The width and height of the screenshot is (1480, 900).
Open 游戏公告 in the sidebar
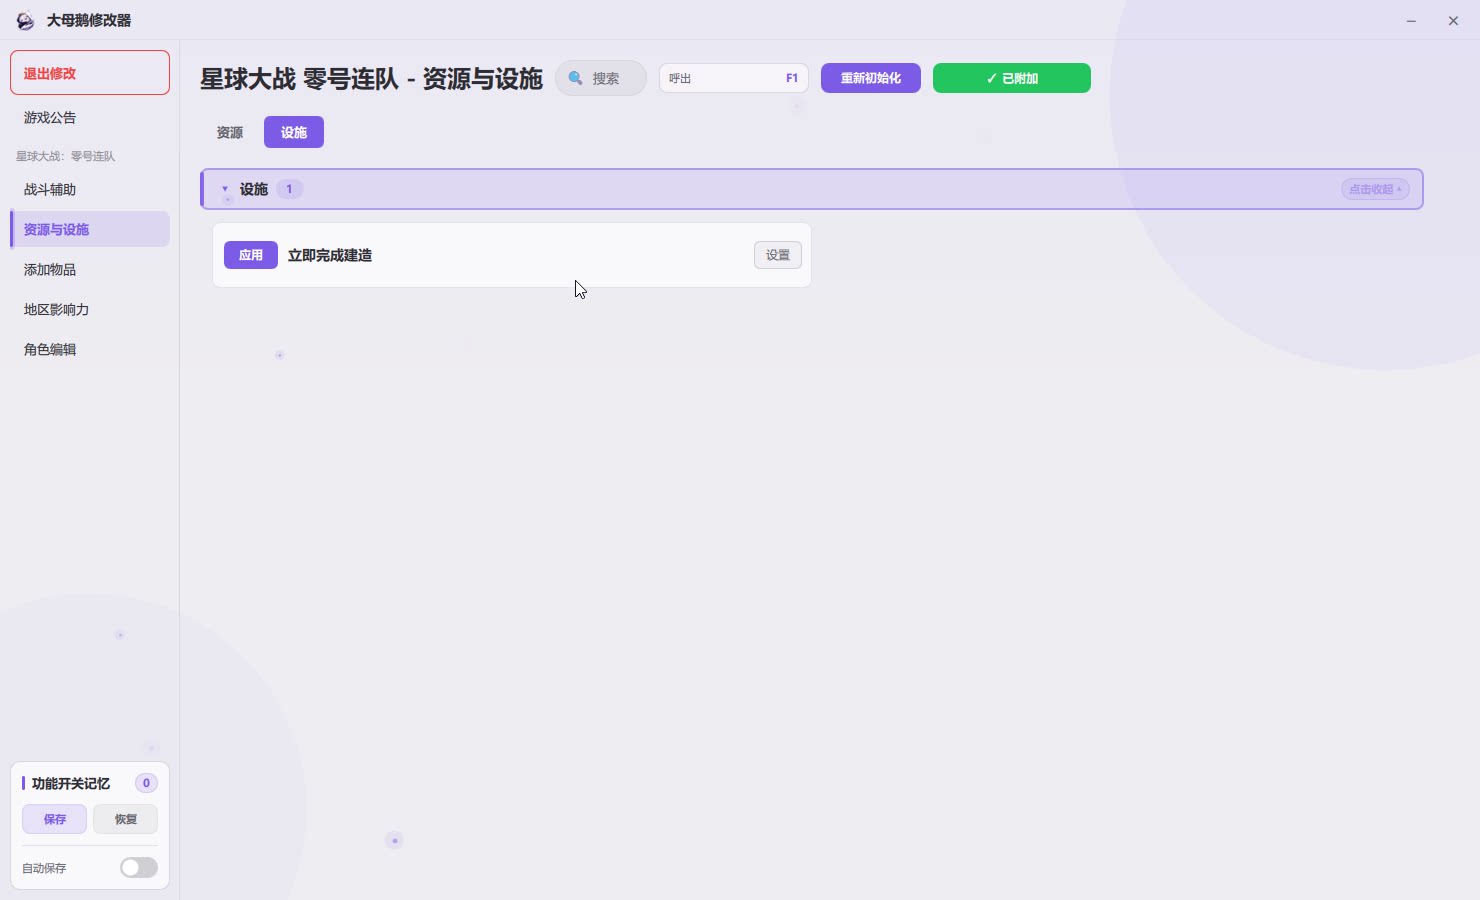(90, 118)
